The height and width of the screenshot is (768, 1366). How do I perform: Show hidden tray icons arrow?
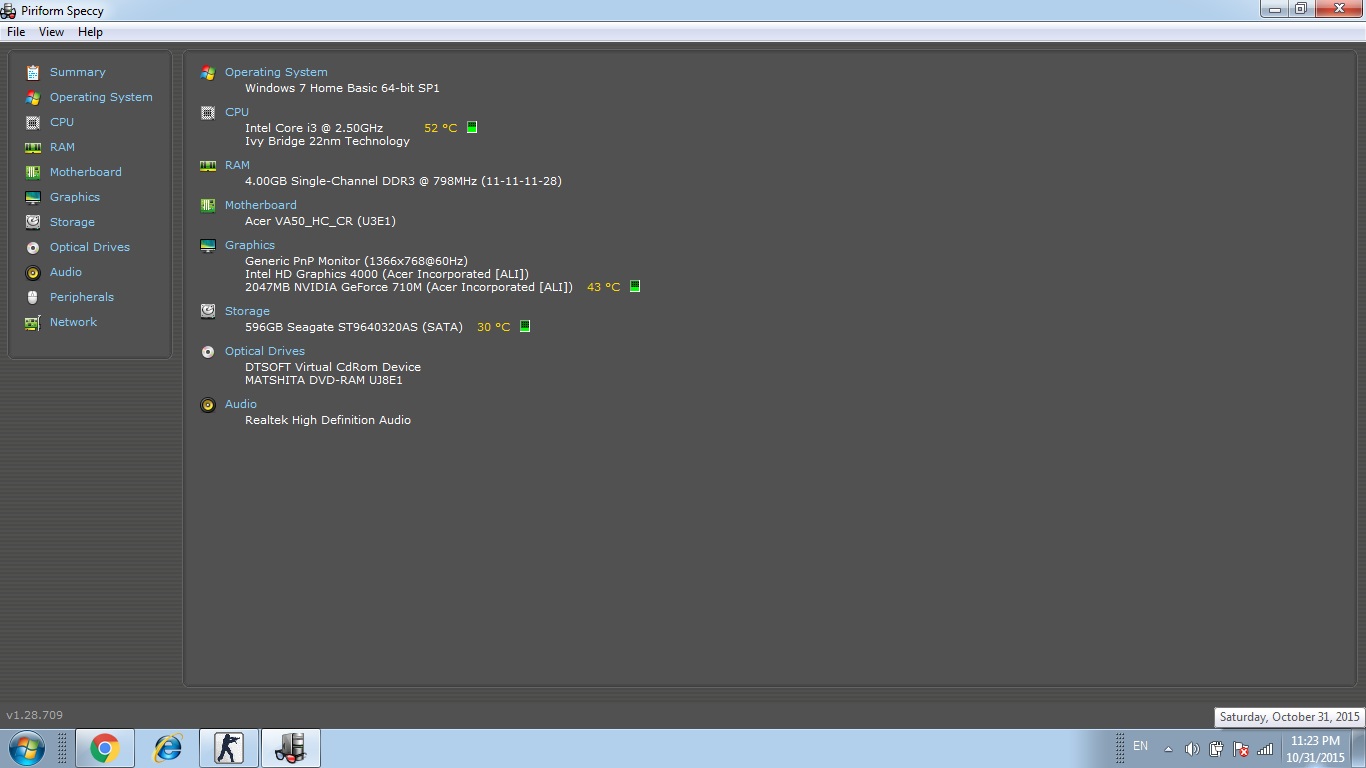(1168, 749)
